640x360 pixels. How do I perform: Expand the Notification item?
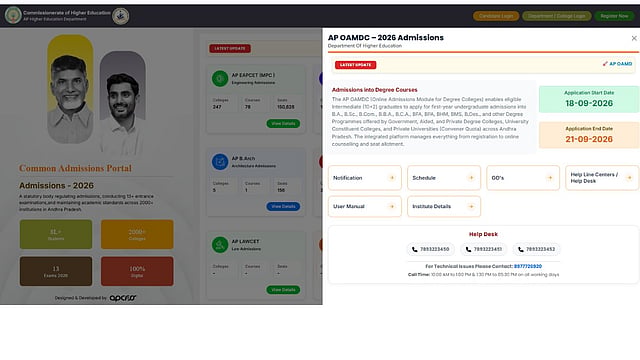coord(364,178)
